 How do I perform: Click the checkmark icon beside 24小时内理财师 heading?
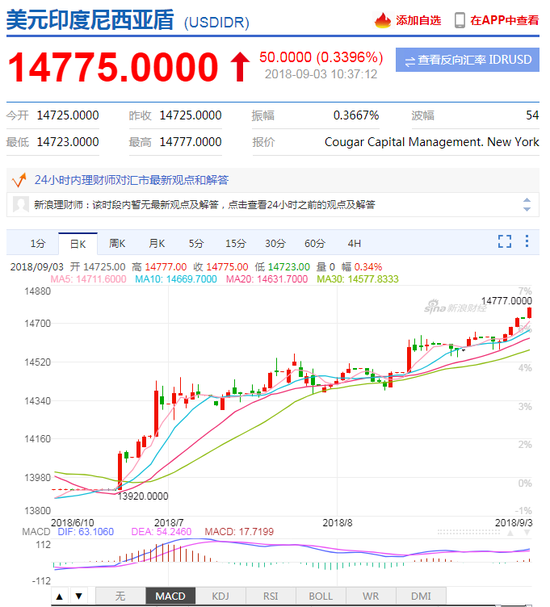click(x=19, y=180)
